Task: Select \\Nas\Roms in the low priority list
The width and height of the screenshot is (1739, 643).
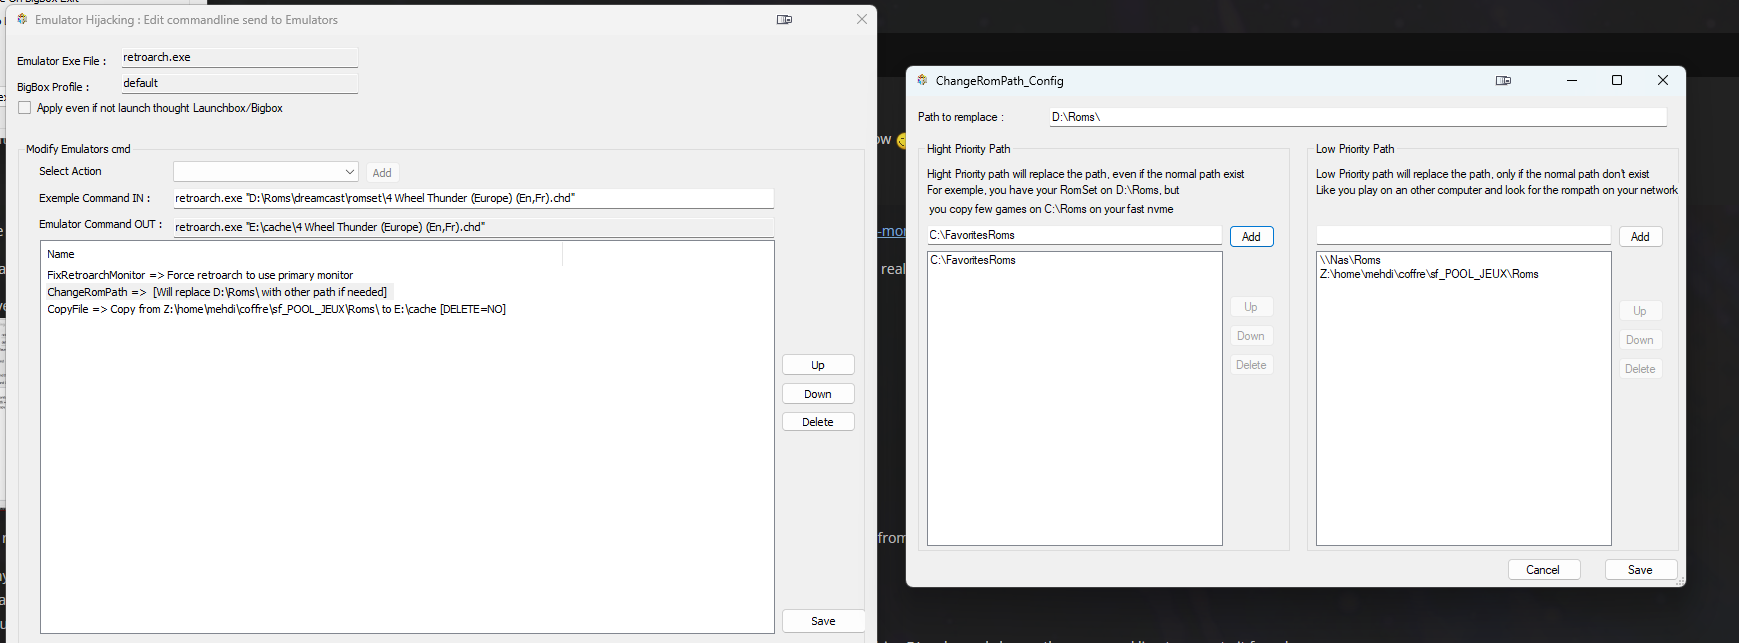Action: (x=1350, y=260)
